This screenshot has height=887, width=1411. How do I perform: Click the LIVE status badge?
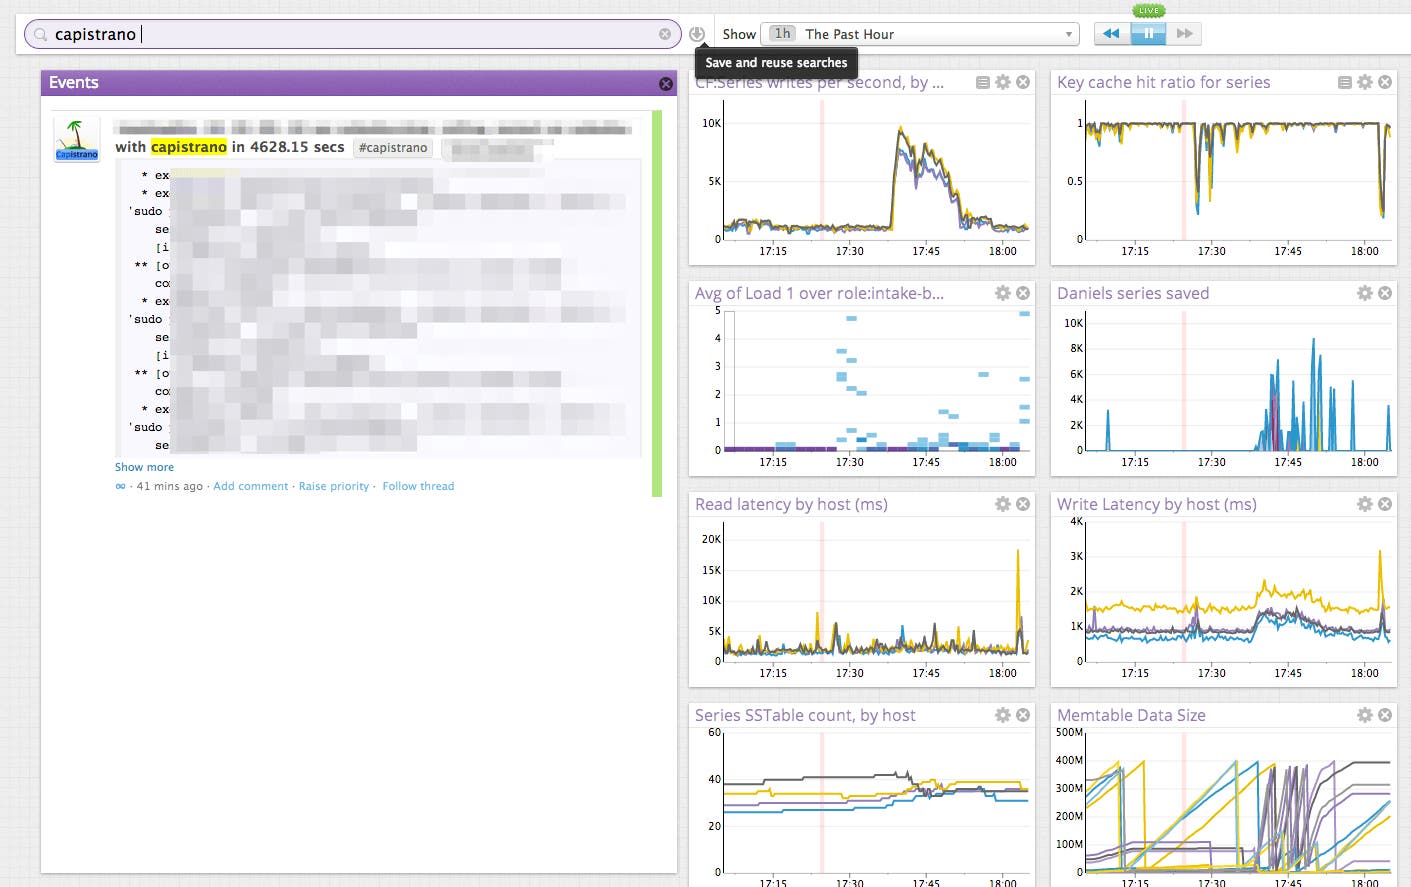click(x=1148, y=10)
